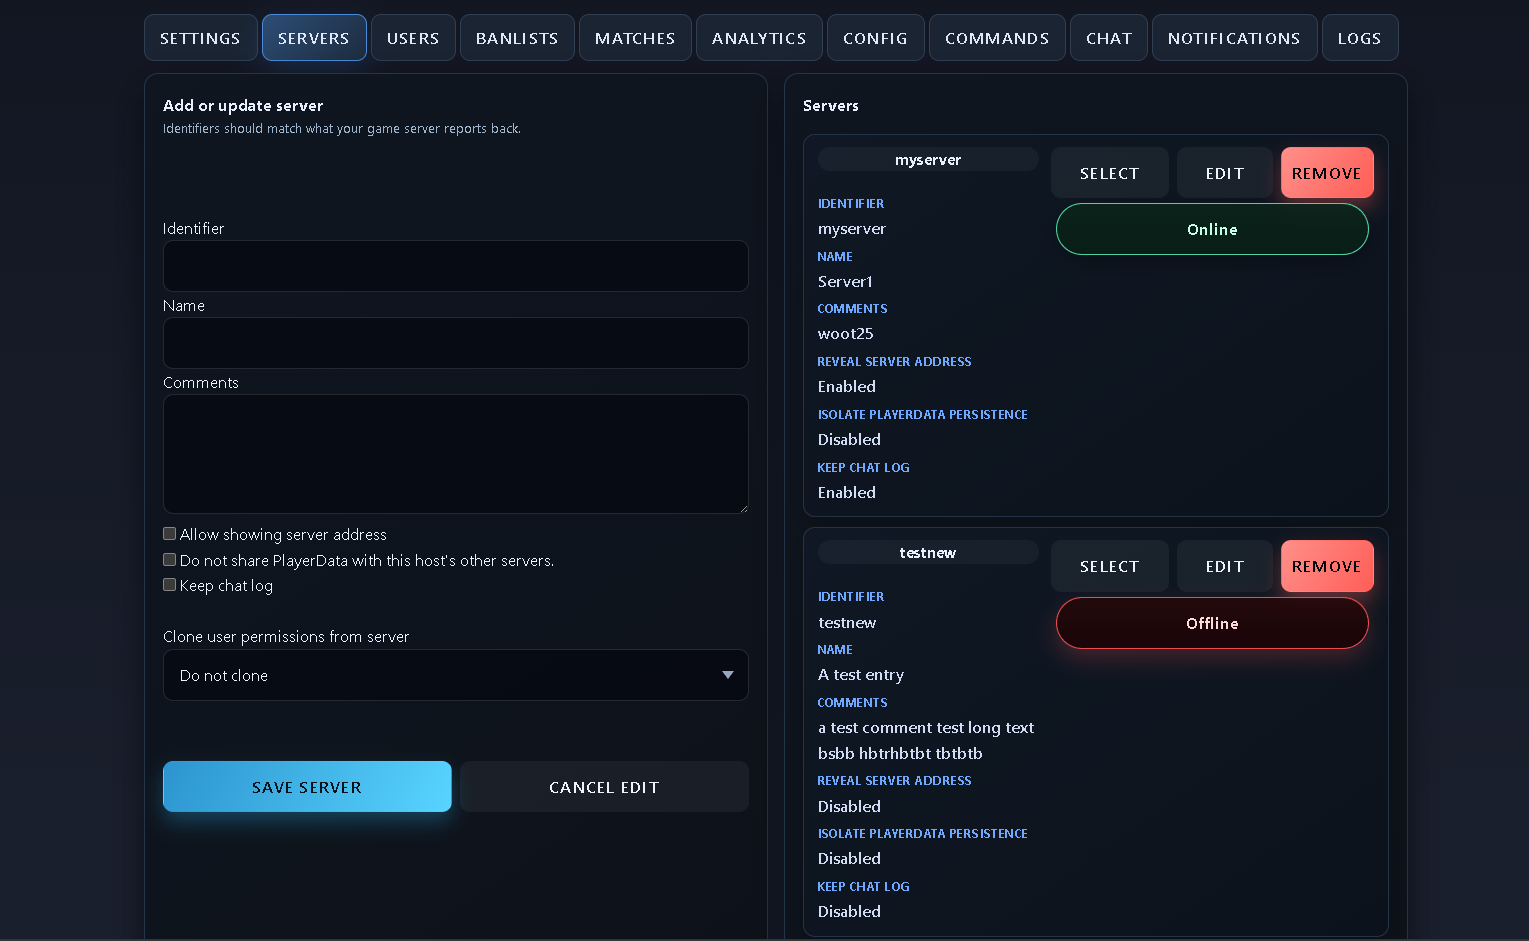Remove the myserver server

(x=1327, y=172)
